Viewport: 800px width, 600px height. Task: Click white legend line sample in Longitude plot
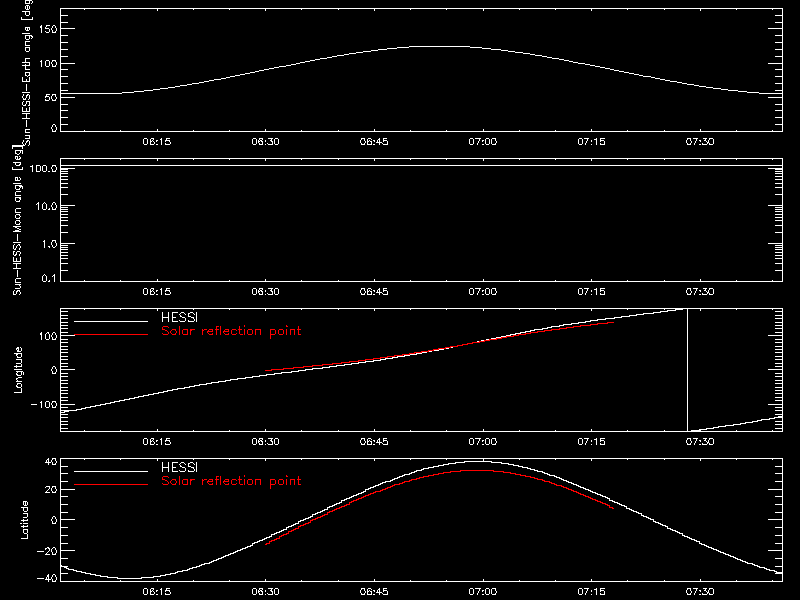pyautogui.click(x=111, y=321)
